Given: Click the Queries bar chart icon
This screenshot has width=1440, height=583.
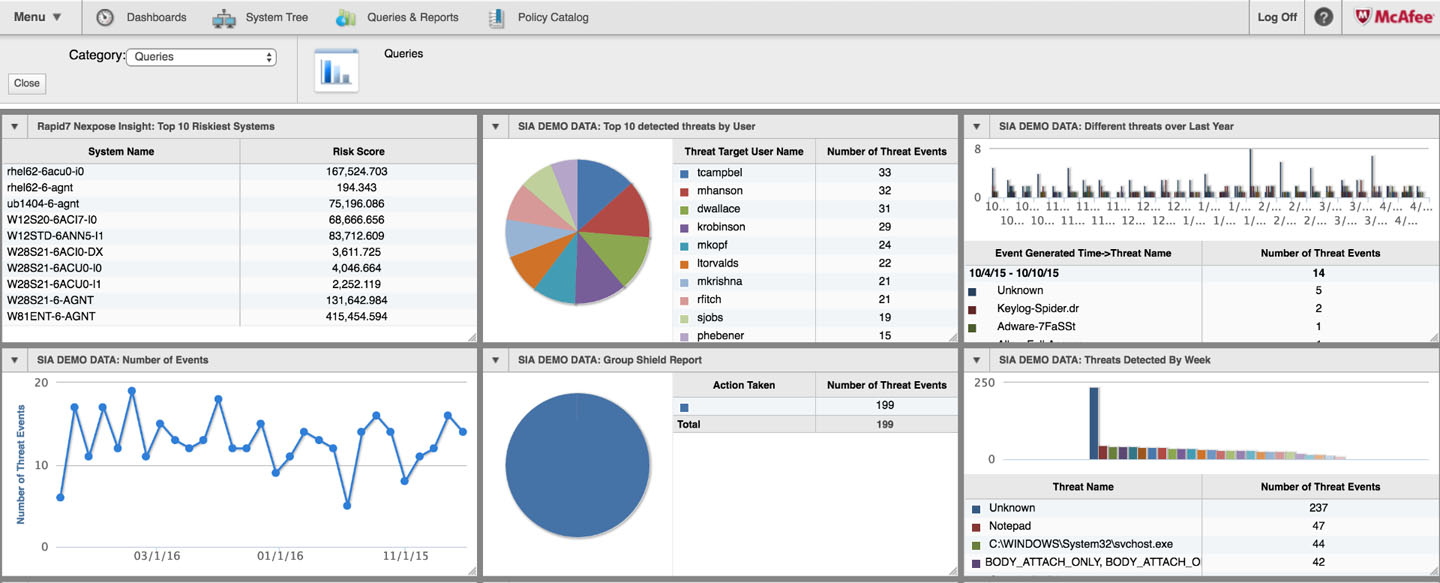Looking at the screenshot, I should point(336,70).
